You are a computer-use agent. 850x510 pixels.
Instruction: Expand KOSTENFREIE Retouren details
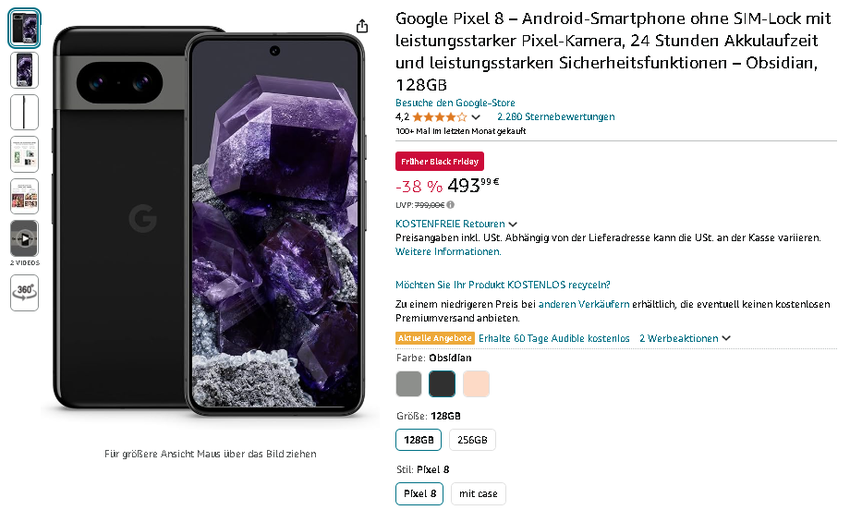pos(513,224)
